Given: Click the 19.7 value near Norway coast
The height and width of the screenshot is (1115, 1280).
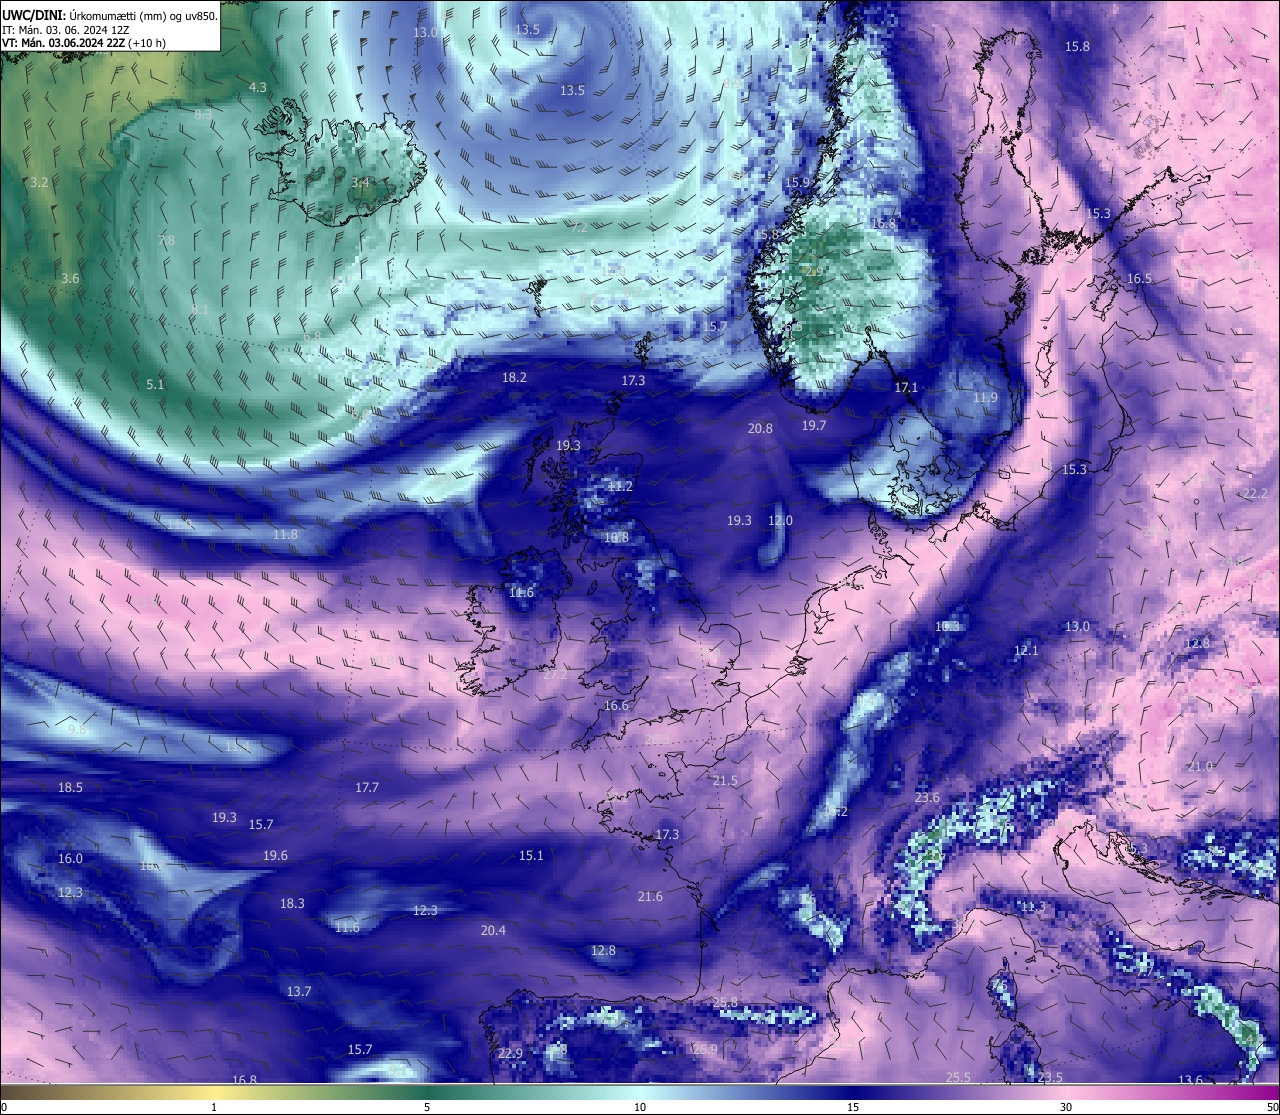Looking at the screenshot, I should point(814,426).
